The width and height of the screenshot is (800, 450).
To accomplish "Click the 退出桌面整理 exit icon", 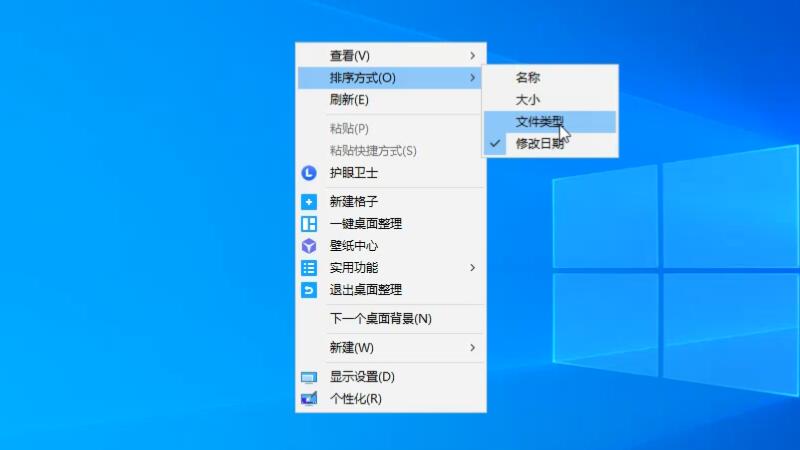I will 309,290.
